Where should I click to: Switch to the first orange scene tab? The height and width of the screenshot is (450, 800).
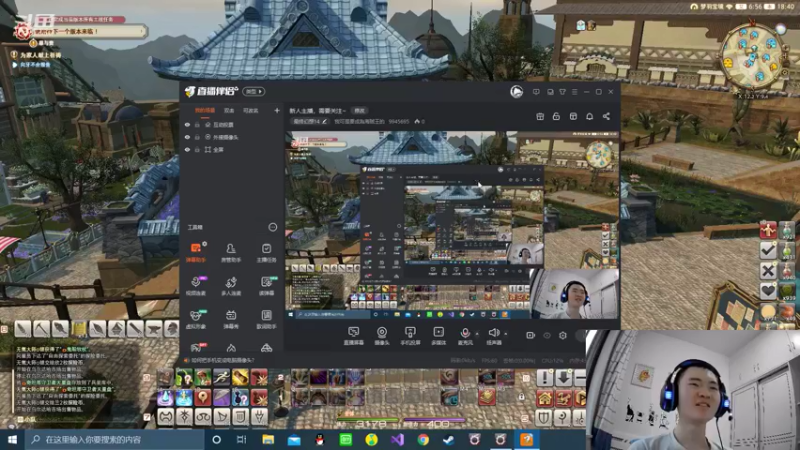[205, 110]
